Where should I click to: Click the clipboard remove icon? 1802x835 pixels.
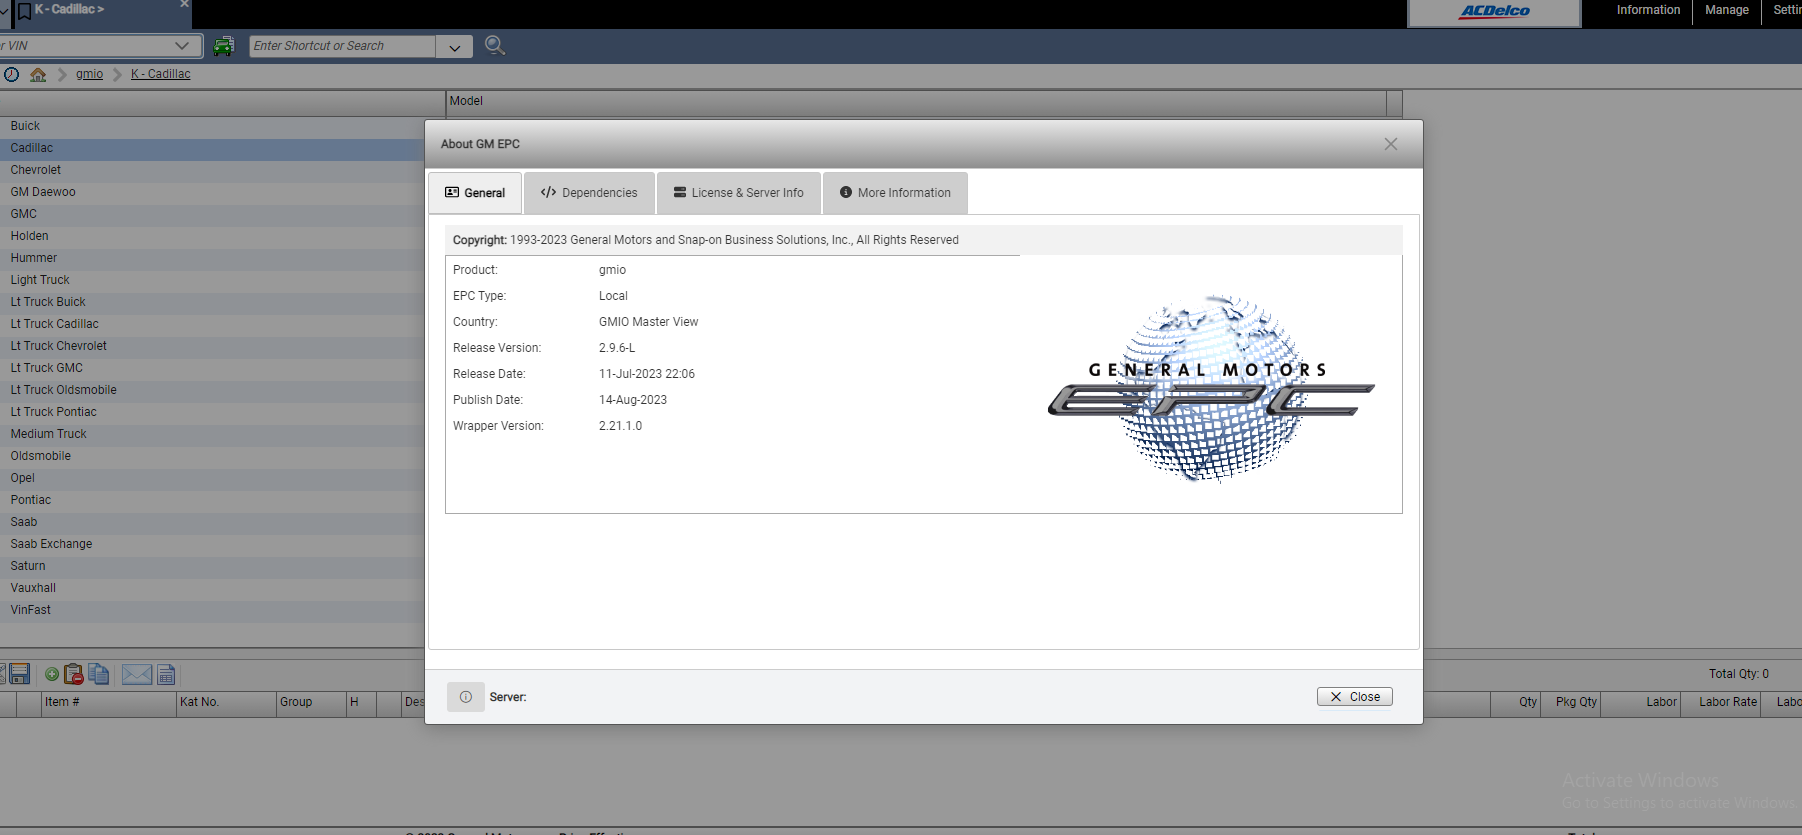(74, 675)
